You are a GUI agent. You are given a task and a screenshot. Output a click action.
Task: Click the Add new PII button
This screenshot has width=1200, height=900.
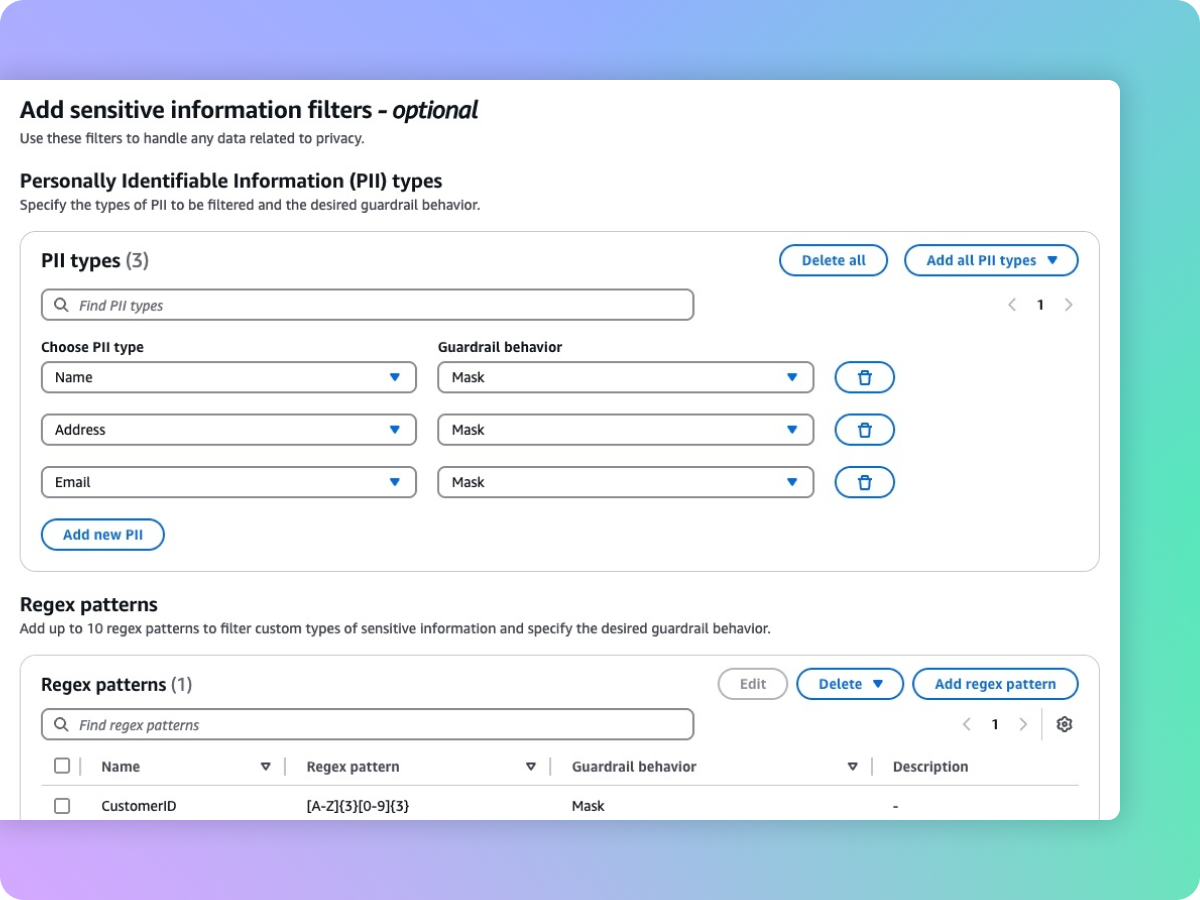[x=102, y=535]
